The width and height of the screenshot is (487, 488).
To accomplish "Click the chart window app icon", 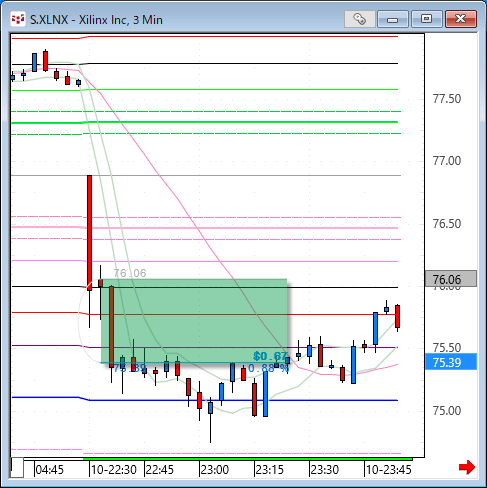I will pos(18,19).
